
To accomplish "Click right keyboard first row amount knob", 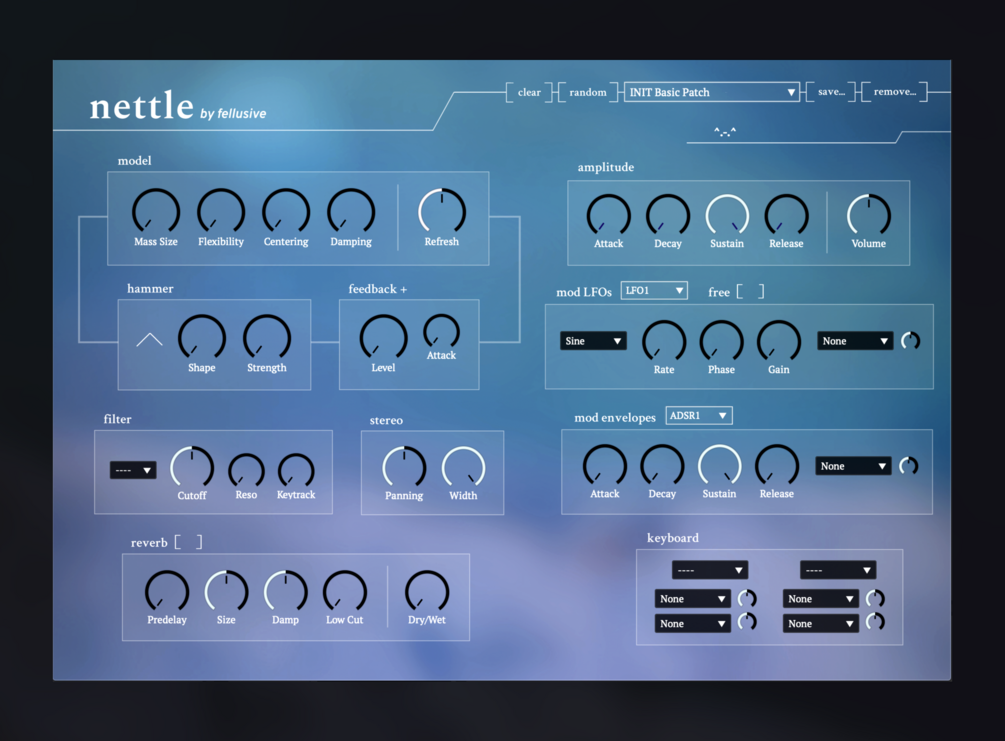I will click(875, 599).
